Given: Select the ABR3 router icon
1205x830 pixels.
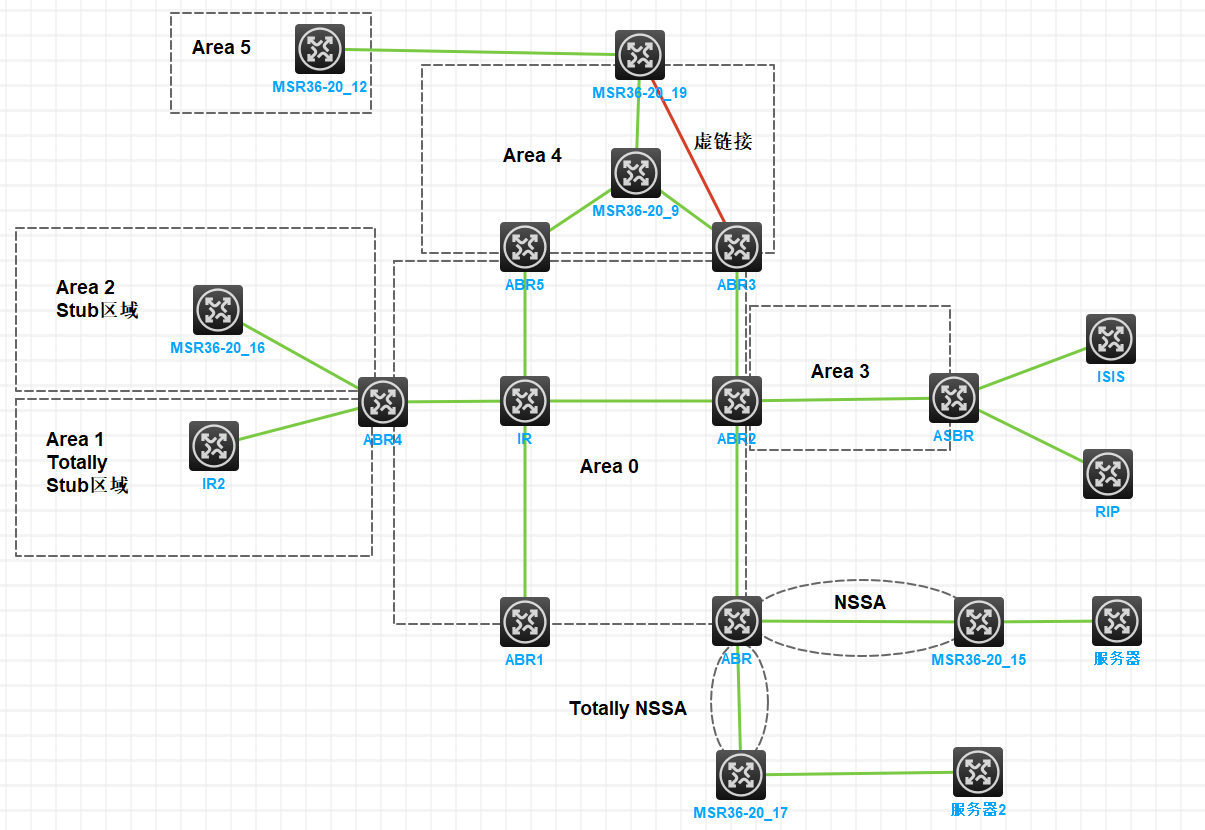Looking at the screenshot, I should click(x=737, y=247).
